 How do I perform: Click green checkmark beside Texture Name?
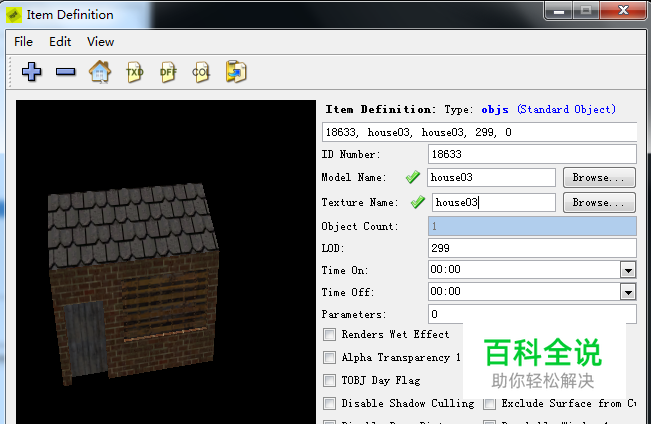(x=418, y=202)
